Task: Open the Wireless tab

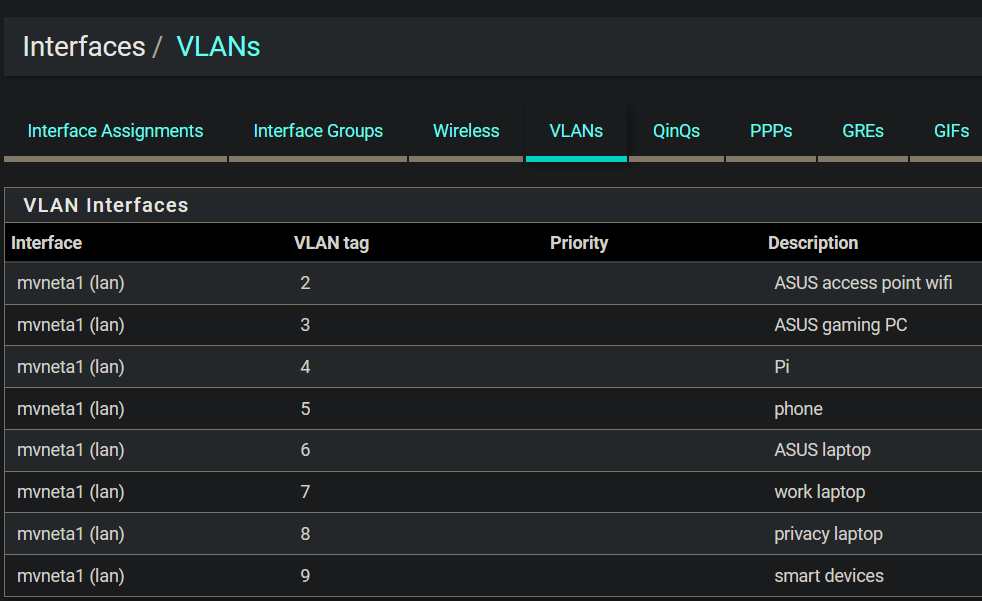Action: (x=466, y=131)
